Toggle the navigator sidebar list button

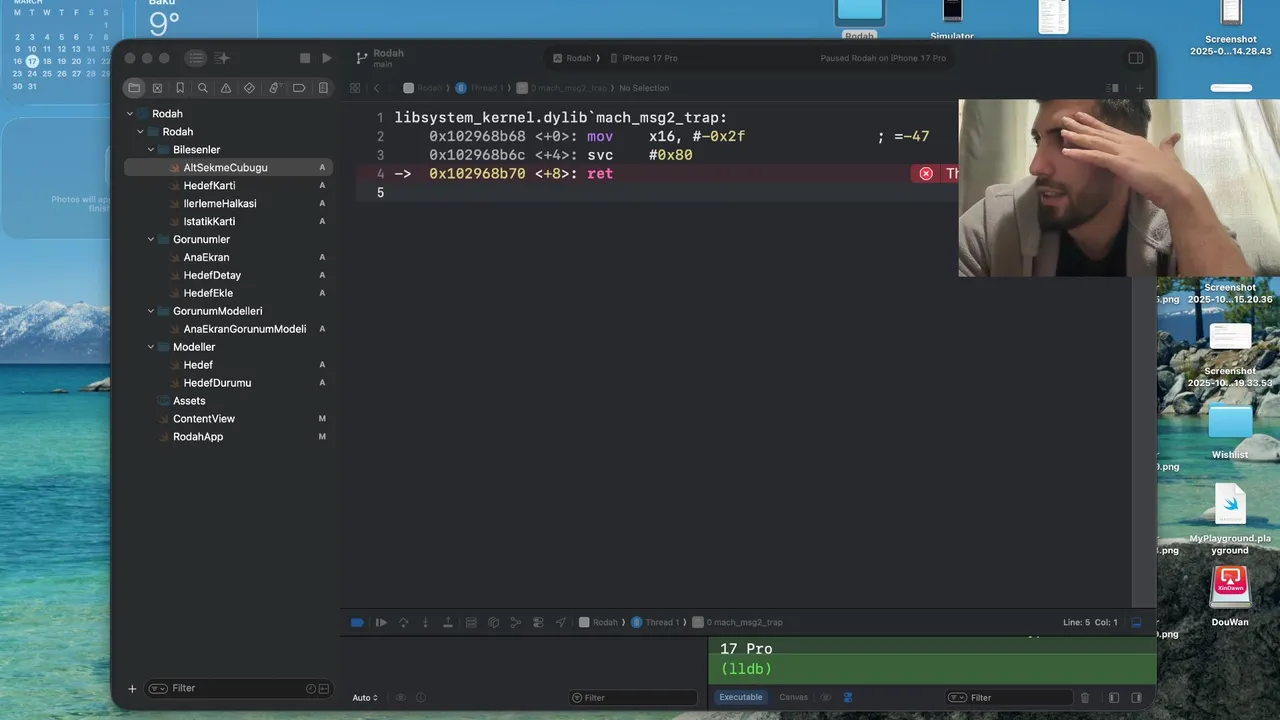[x=196, y=58]
